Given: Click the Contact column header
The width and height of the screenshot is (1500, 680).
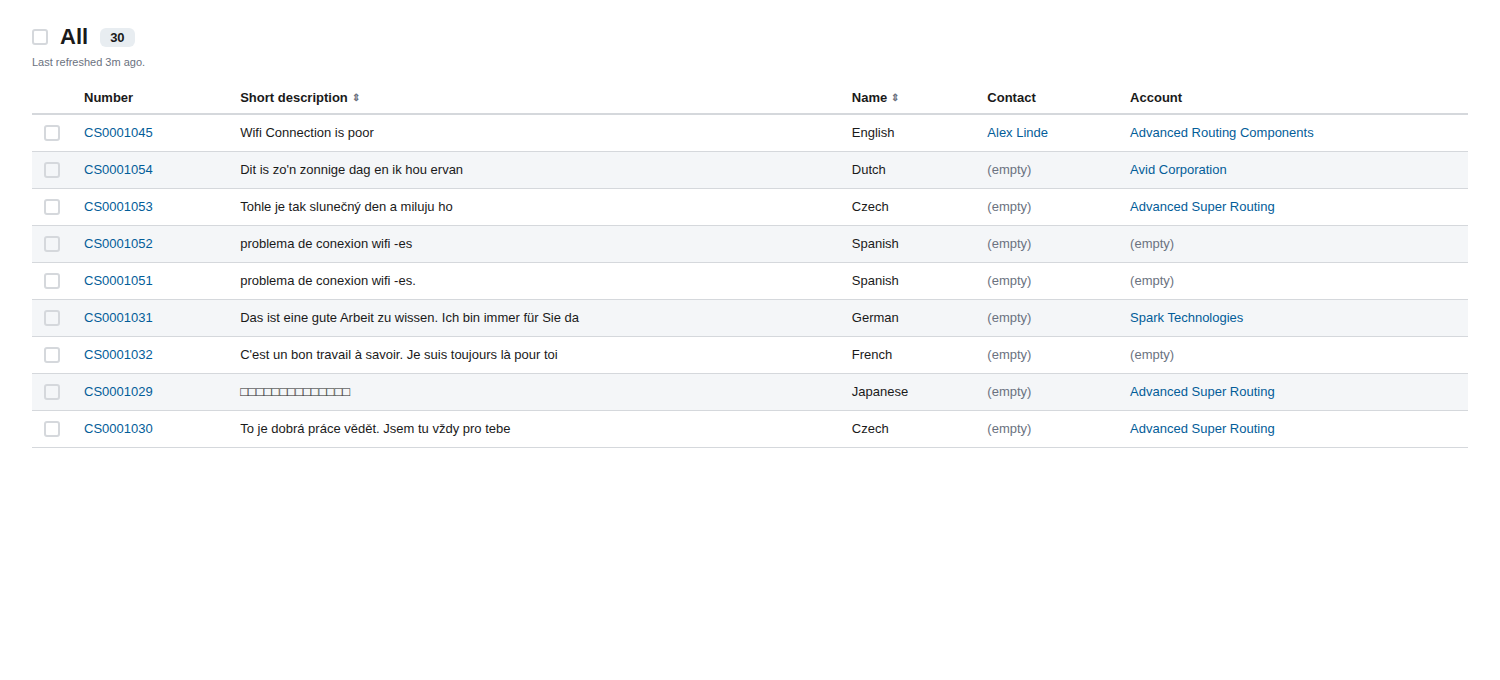Looking at the screenshot, I should point(1011,98).
